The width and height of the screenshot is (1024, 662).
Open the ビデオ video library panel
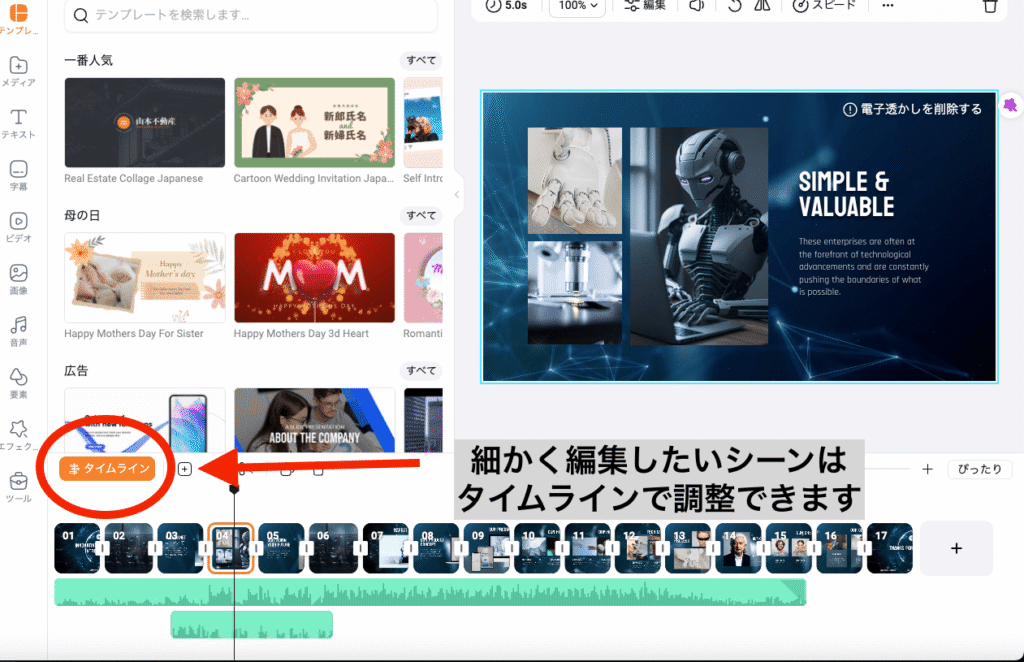[18, 227]
